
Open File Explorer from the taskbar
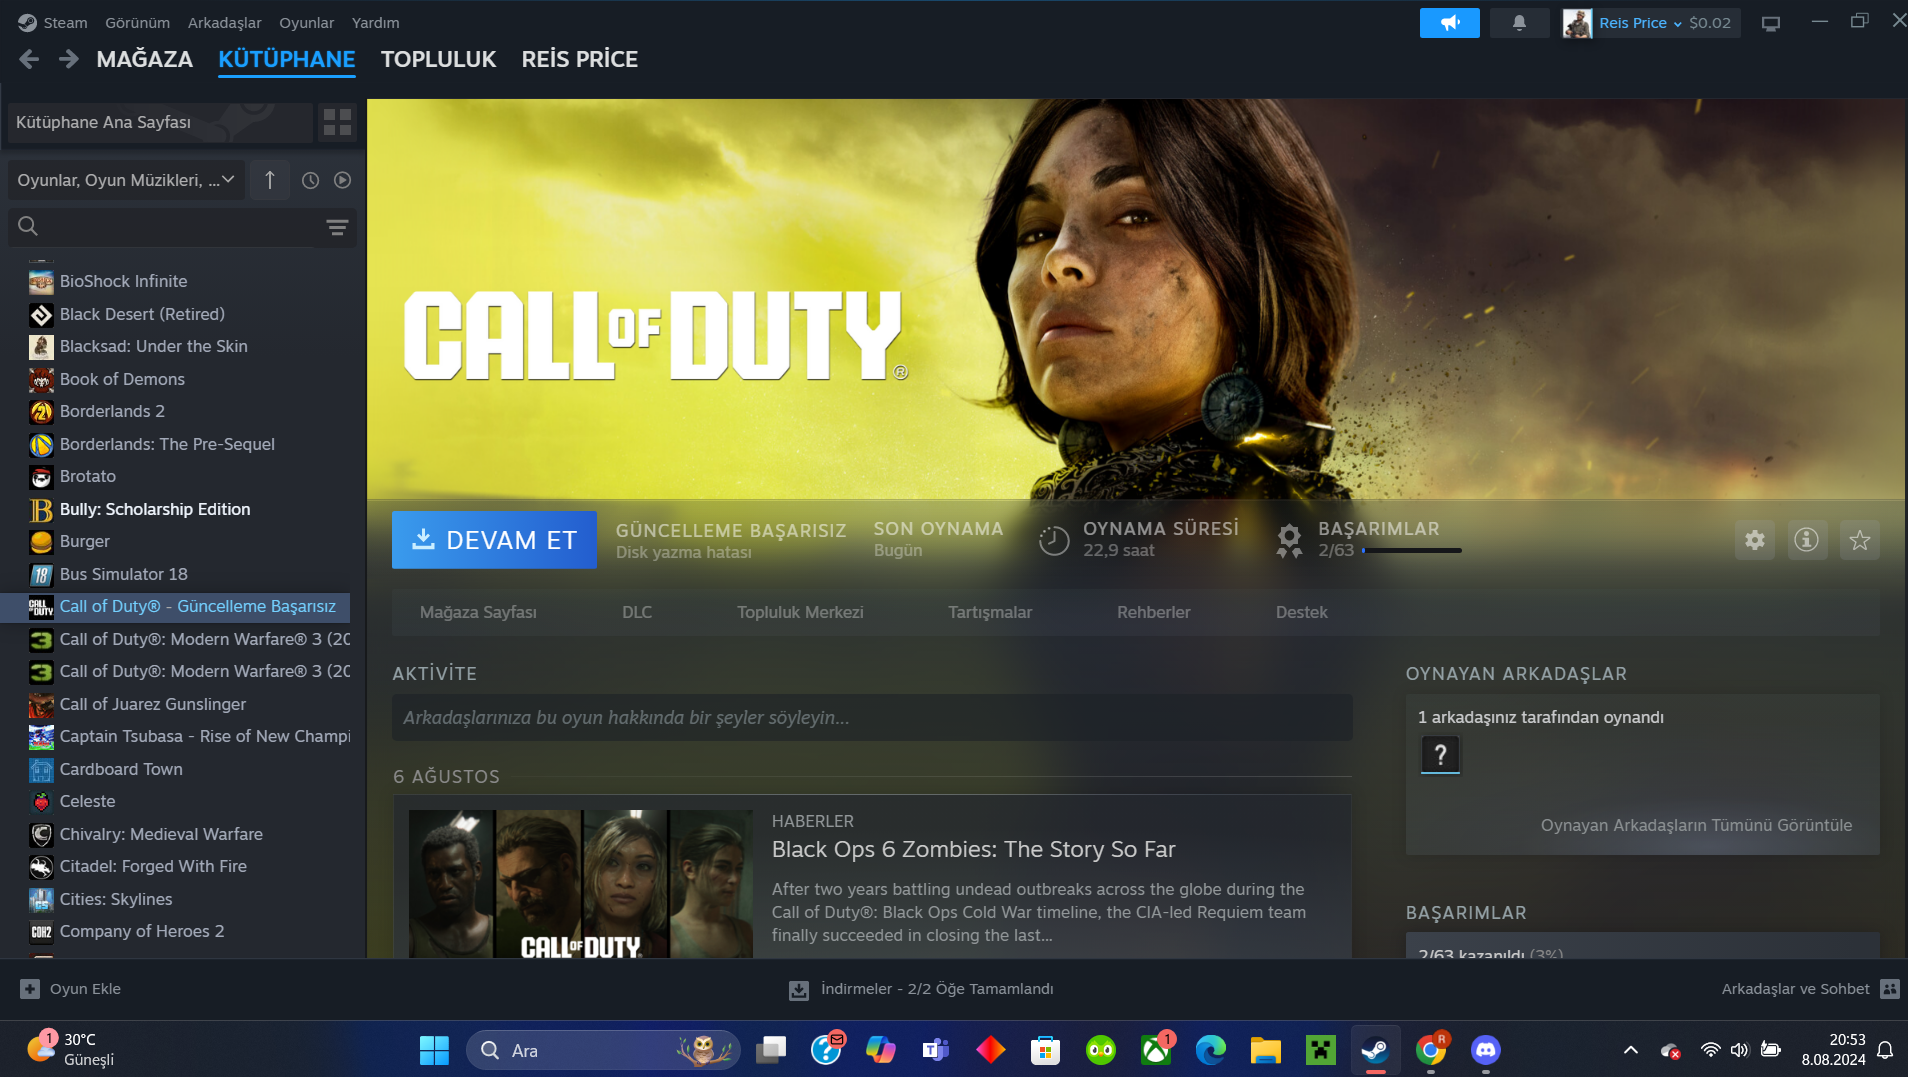coord(1266,1050)
